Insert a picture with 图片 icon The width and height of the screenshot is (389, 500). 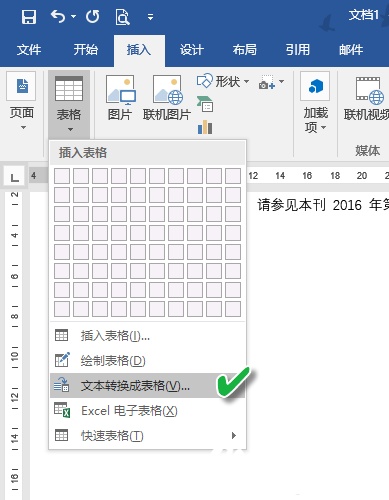(120, 98)
